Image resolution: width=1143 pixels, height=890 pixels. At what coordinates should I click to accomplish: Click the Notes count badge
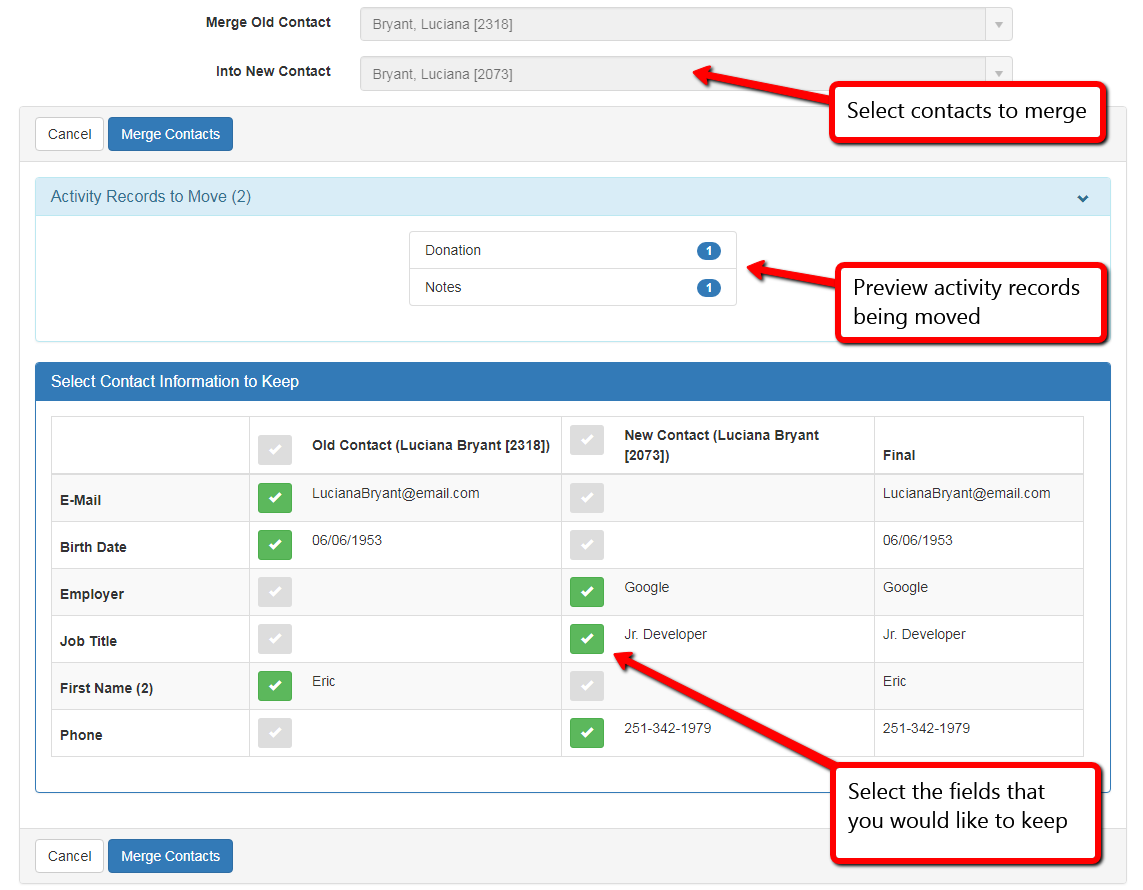[708, 288]
